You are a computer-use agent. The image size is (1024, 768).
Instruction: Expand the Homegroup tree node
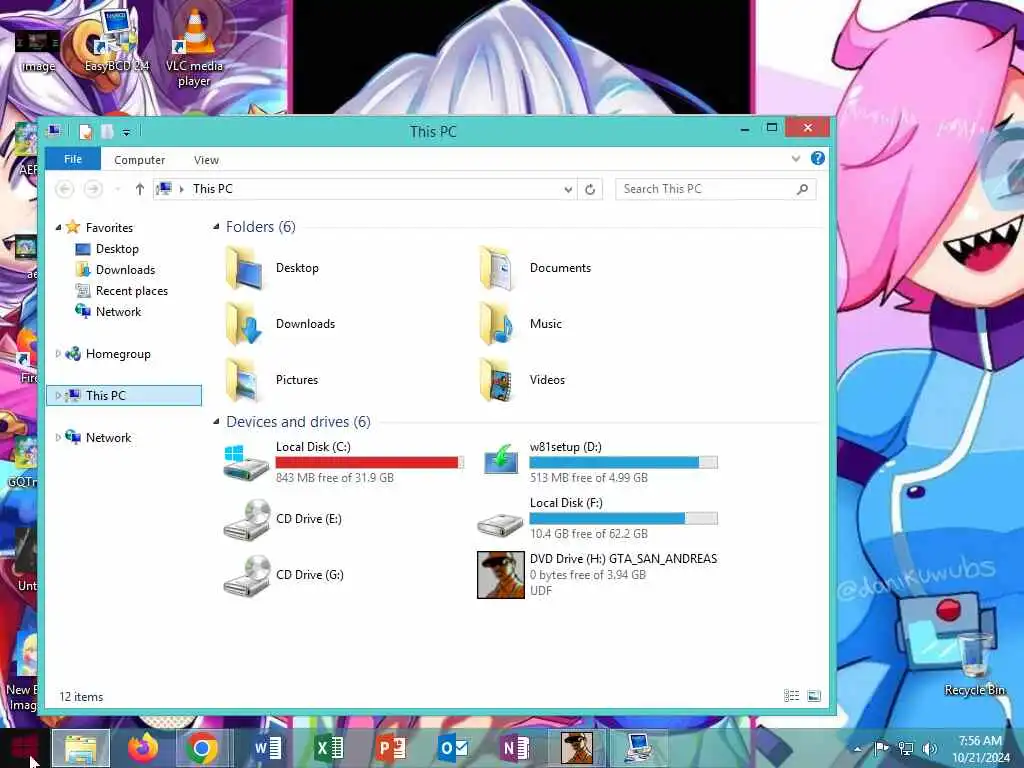point(58,354)
